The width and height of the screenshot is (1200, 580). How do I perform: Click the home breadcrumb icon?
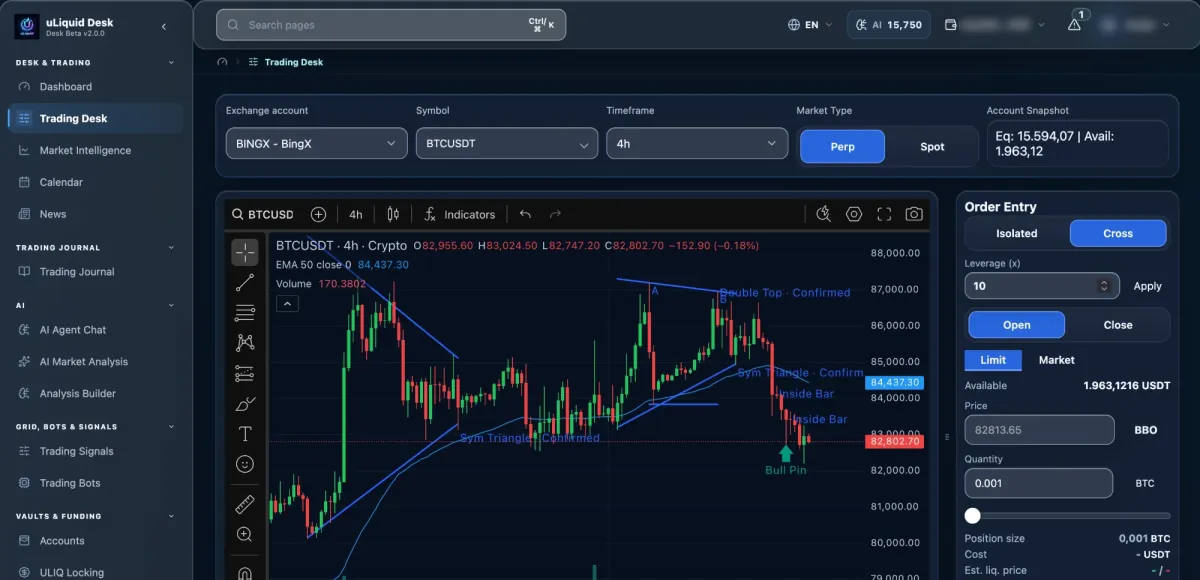(222, 62)
